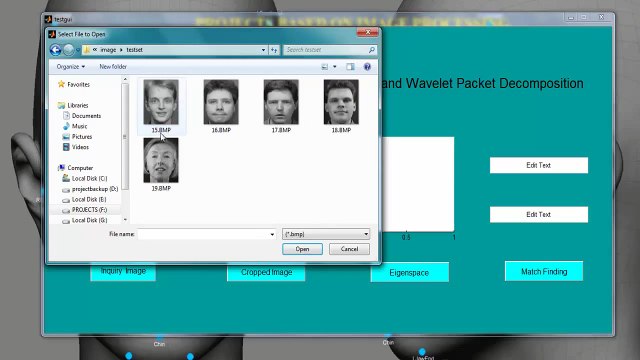Click 'testset' in the address breadcrumb

click(x=134, y=50)
